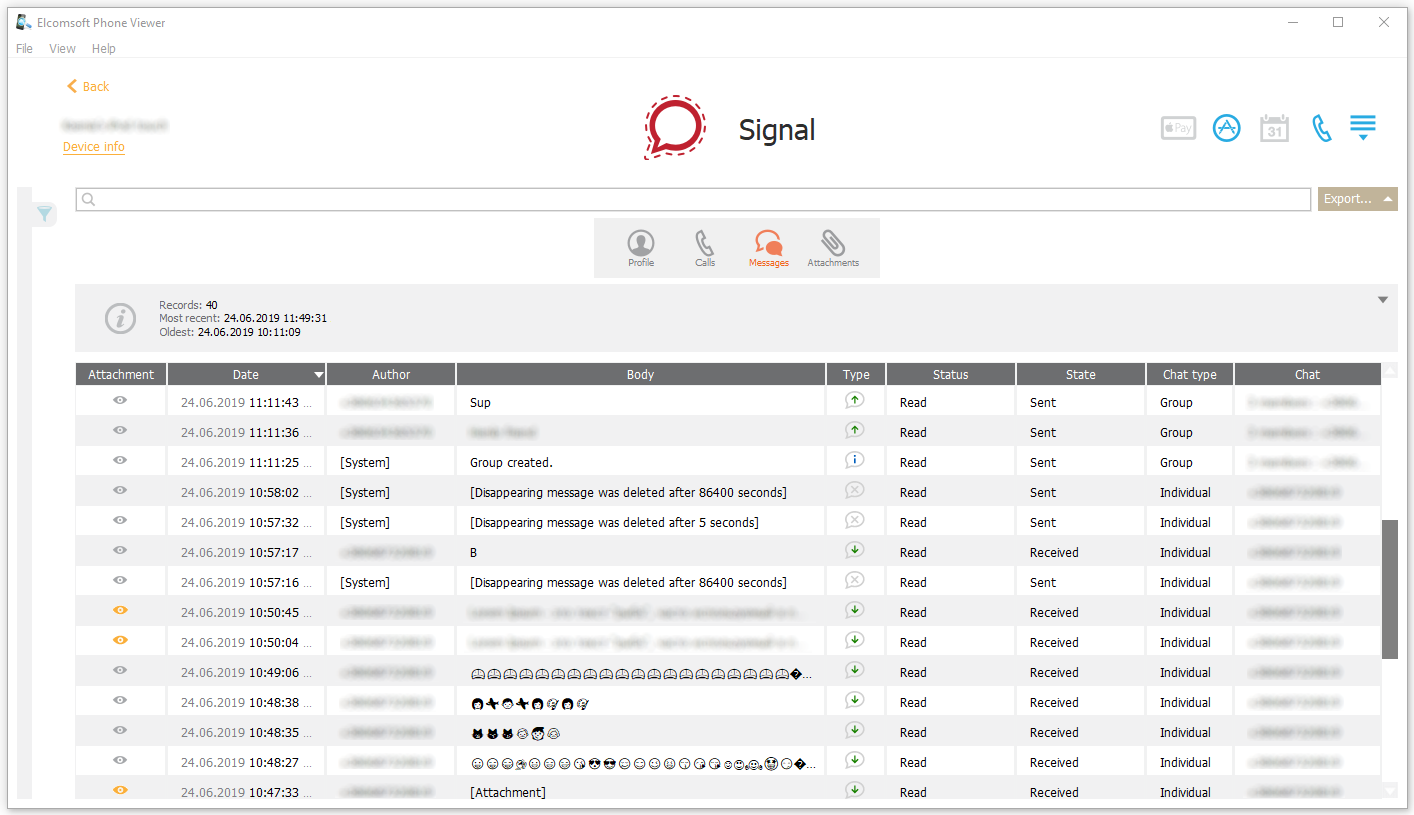
Task: Open the Apple Pay icon in header
Action: 1178,128
